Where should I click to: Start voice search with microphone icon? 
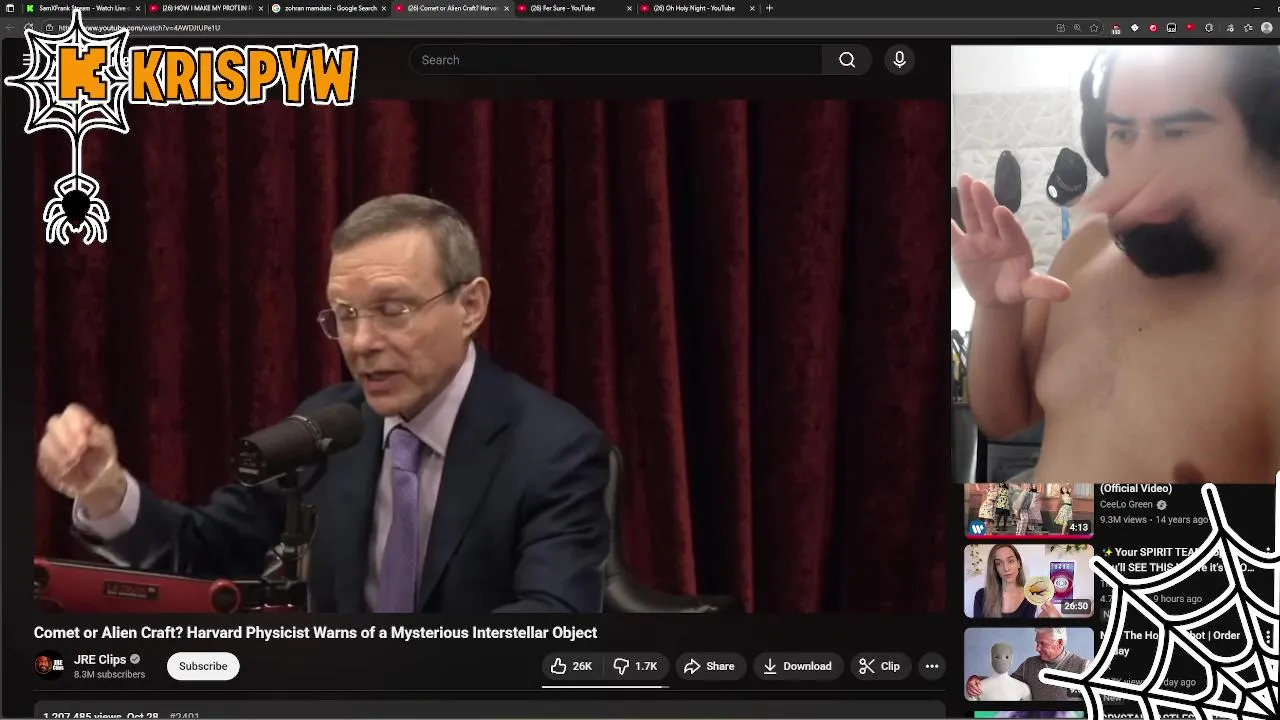(x=899, y=60)
